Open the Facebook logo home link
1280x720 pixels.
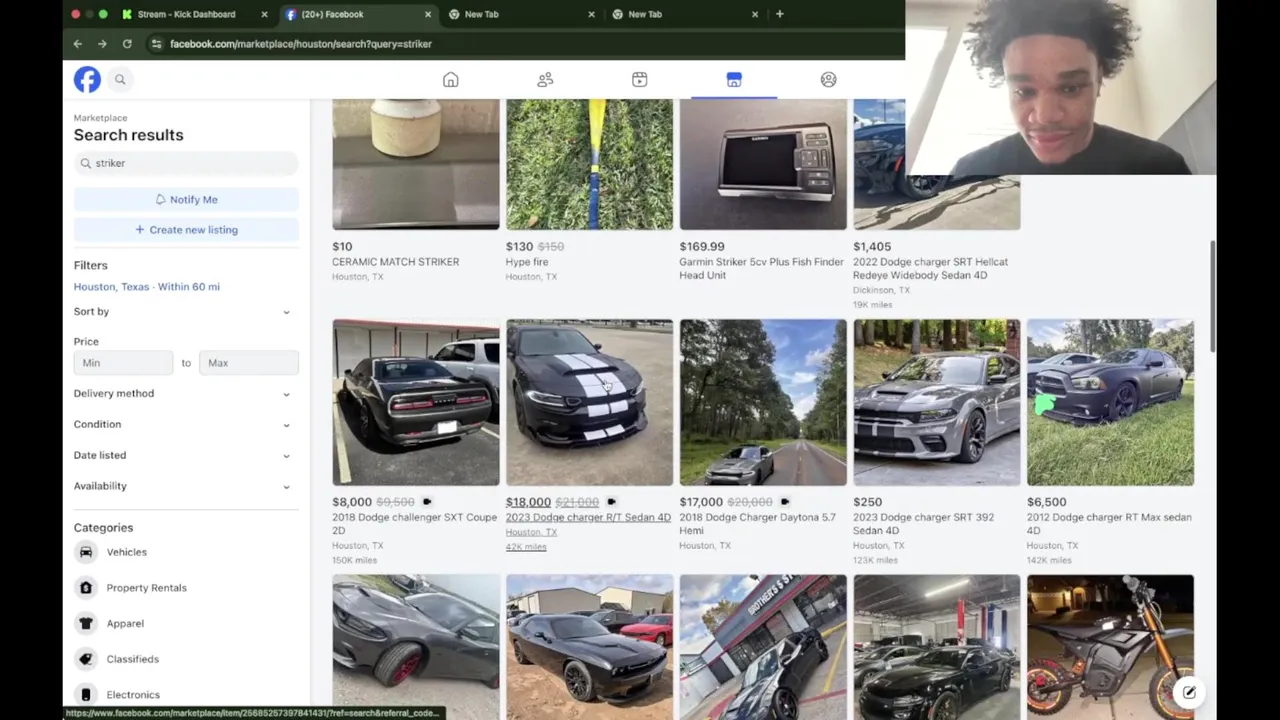pos(87,79)
